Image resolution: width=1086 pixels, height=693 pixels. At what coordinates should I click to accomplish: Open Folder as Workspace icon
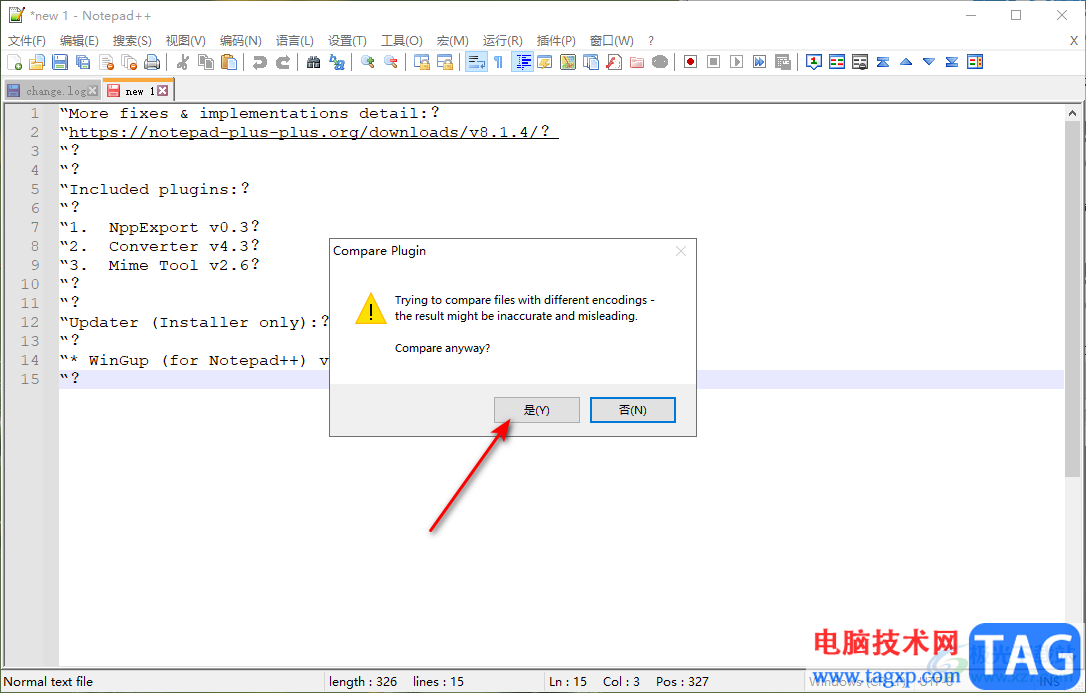point(637,62)
